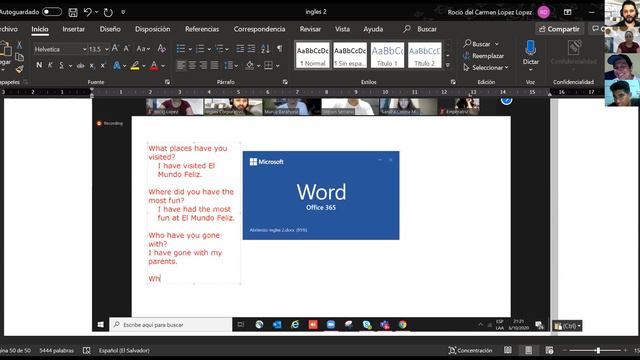The image size is (640, 360).
Task: Clear all formatting icon in Fuente group
Action: (x=162, y=49)
